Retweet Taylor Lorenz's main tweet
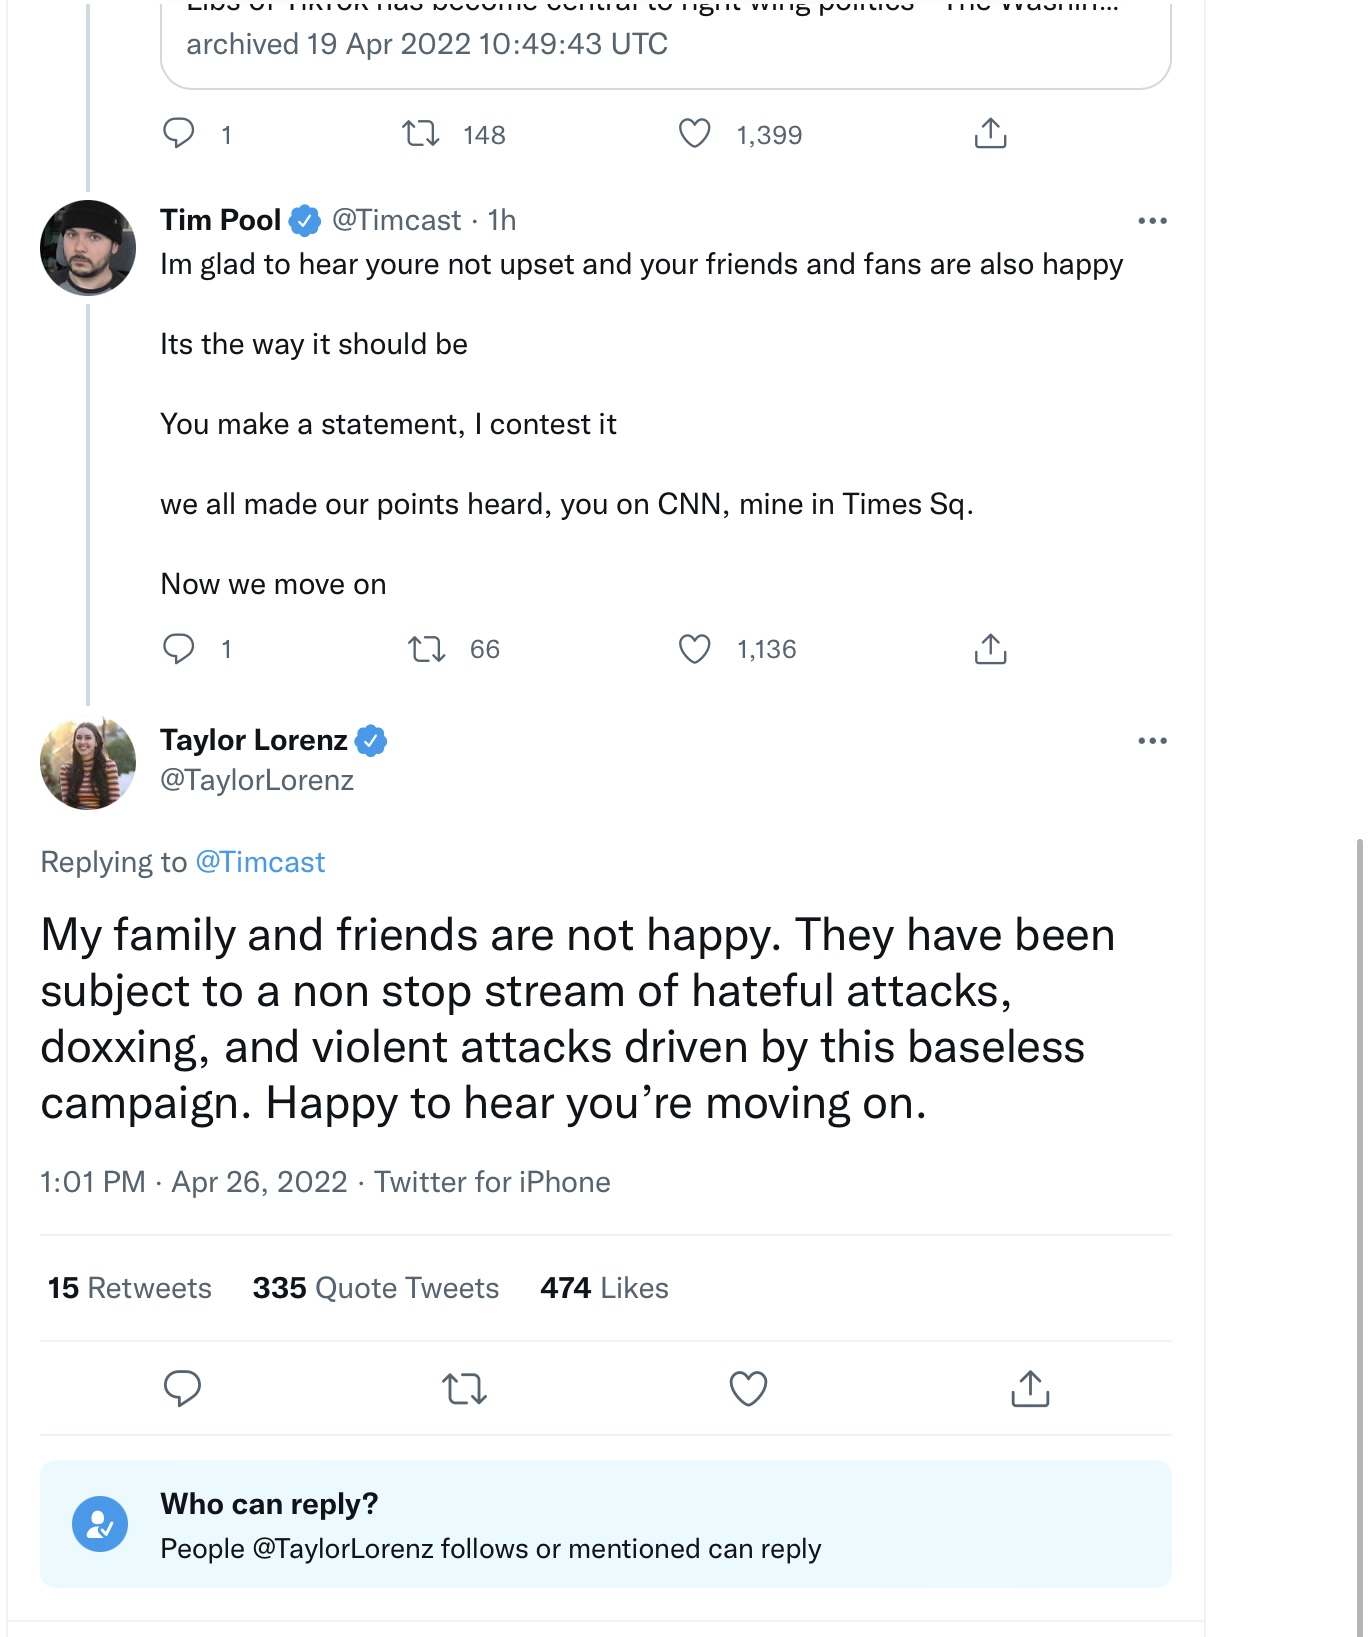 coord(465,1388)
